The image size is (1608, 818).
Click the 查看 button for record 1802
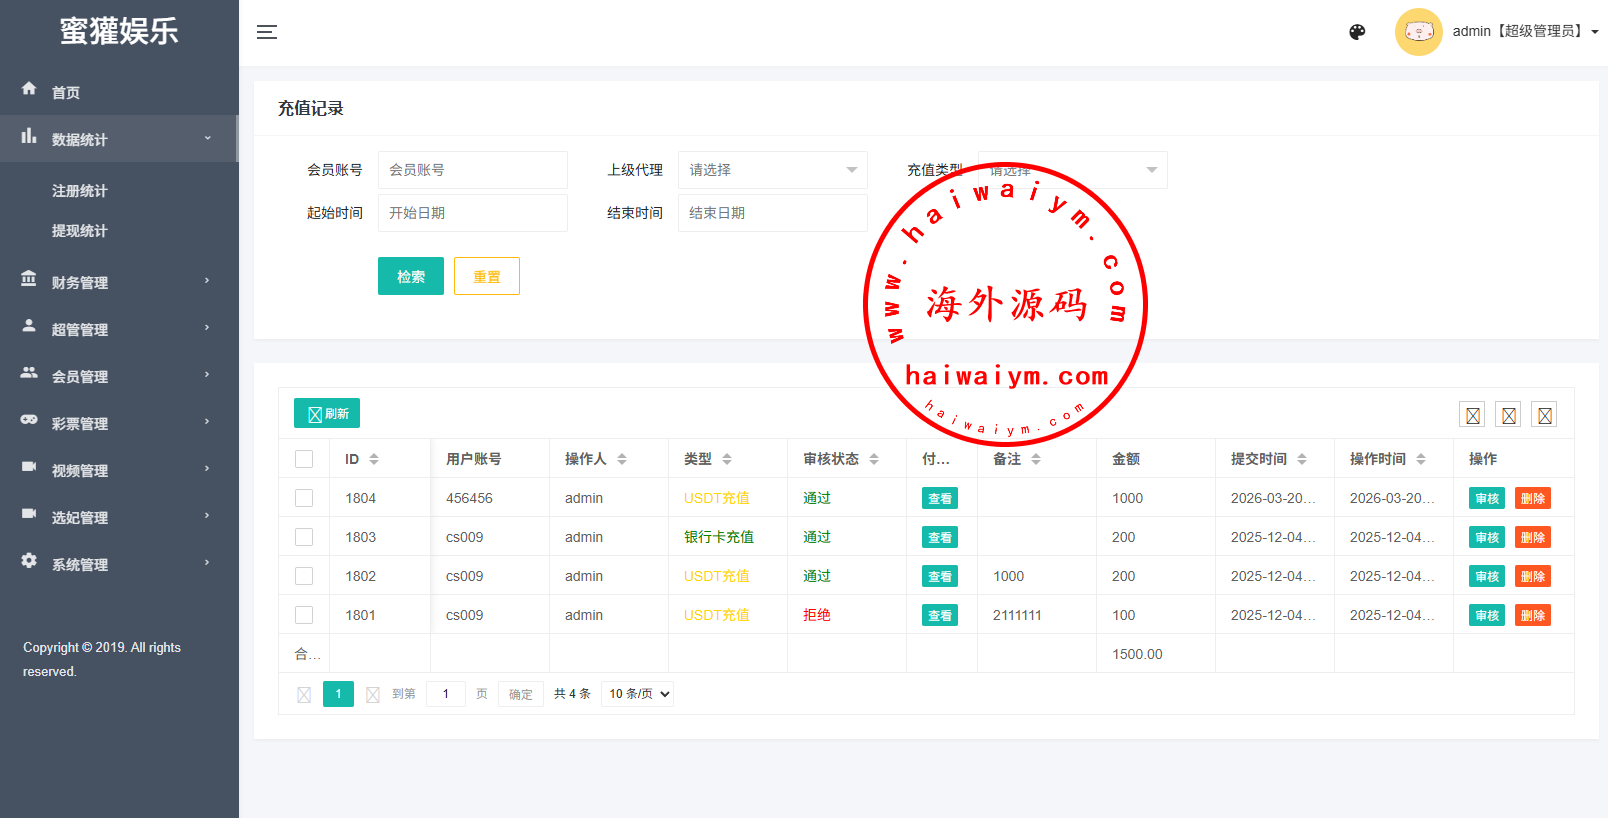(x=939, y=577)
